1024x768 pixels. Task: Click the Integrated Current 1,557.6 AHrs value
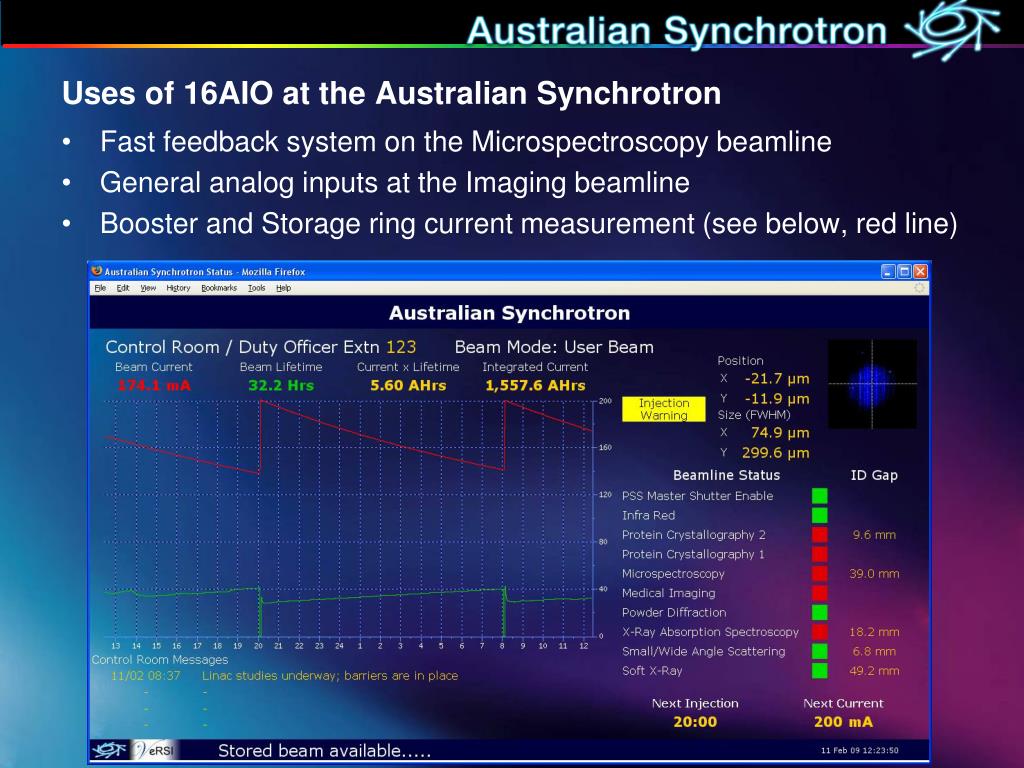(536, 385)
